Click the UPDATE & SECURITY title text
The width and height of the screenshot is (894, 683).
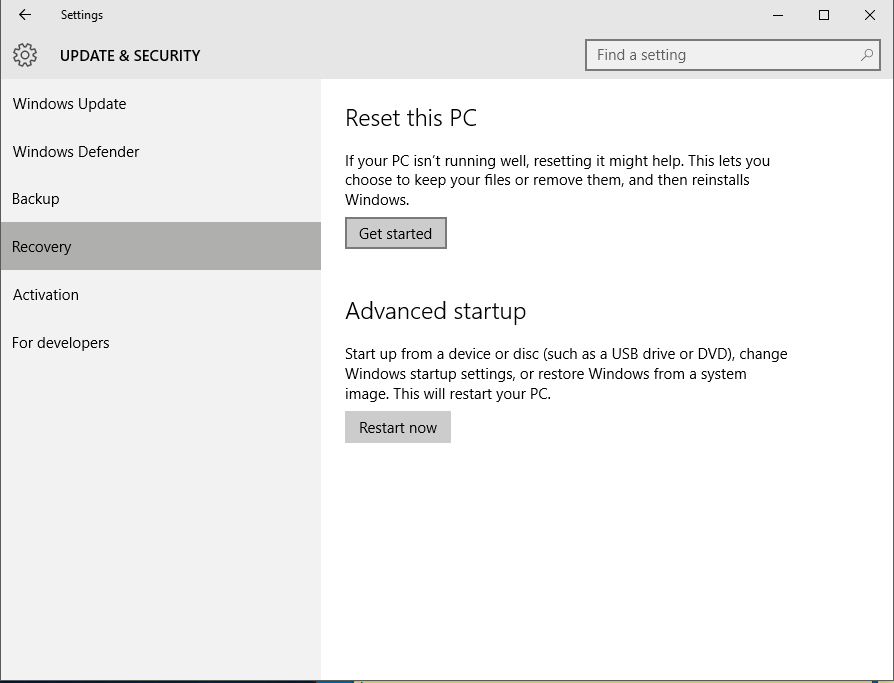[130, 55]
